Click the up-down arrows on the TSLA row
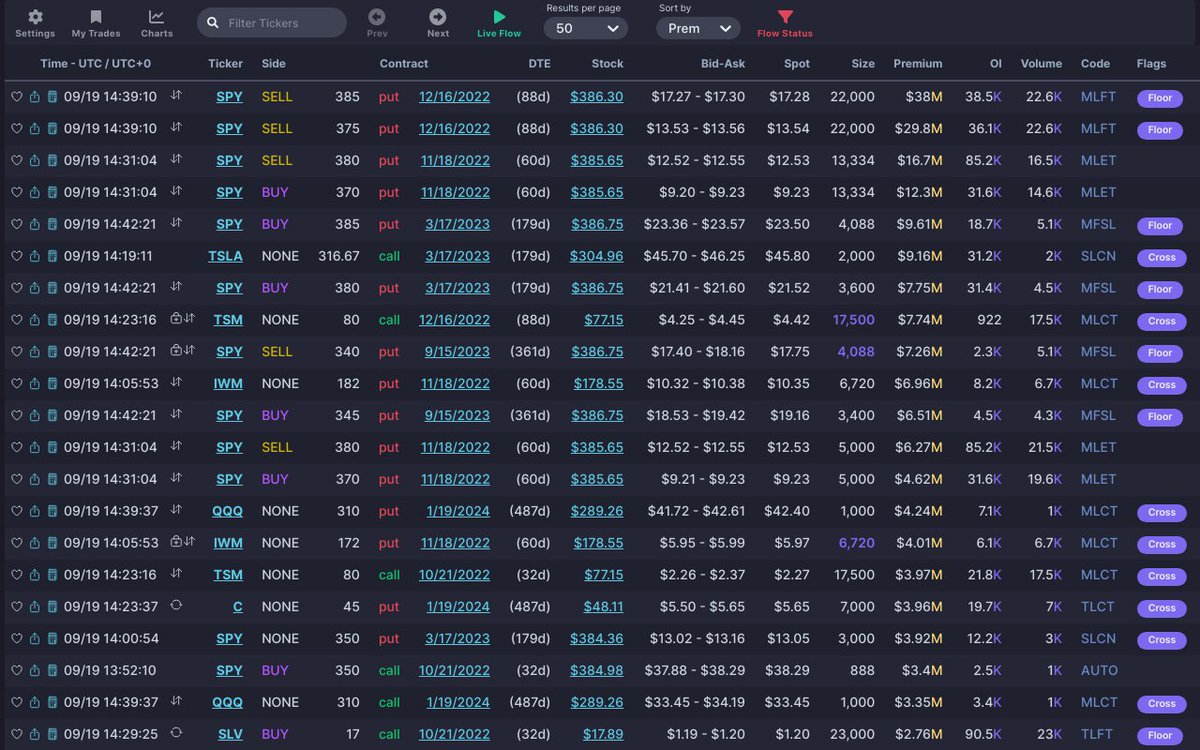The image size is (1200, 750). click(177, 256)
